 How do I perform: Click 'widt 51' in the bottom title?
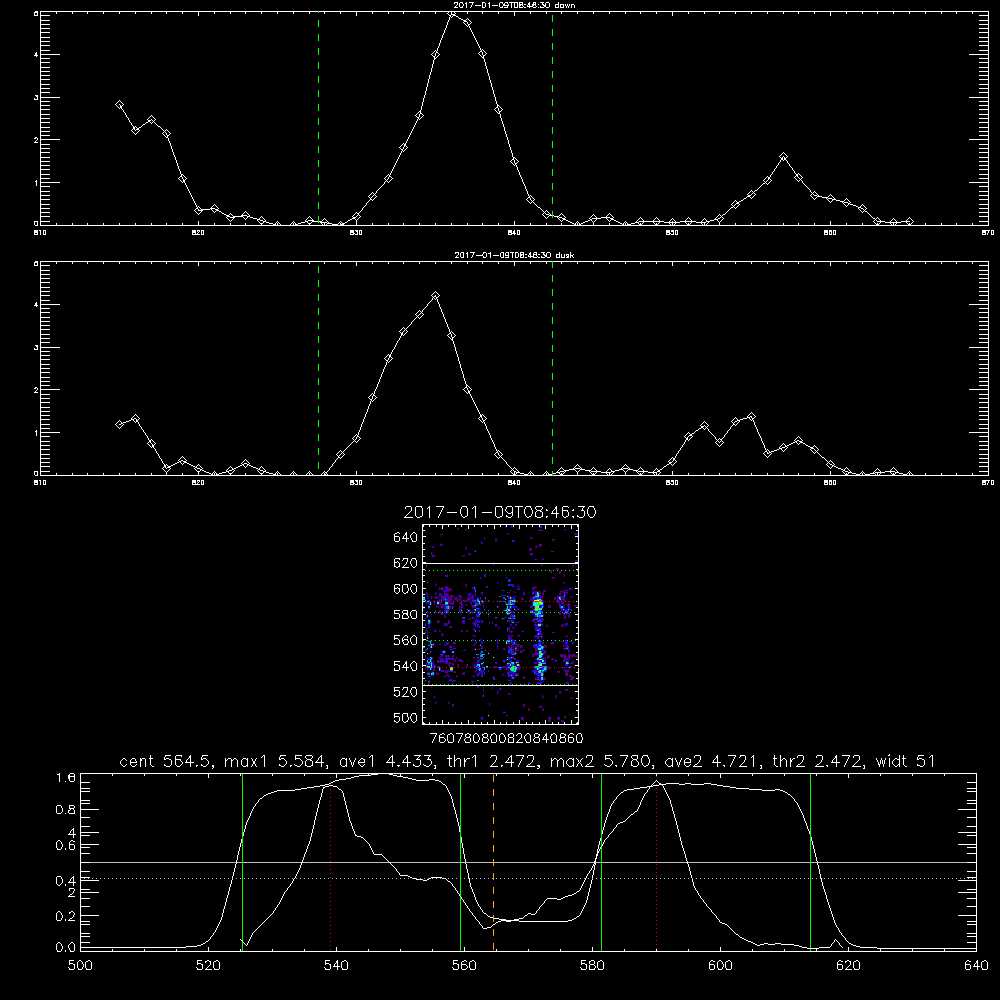tap(906, 761)
